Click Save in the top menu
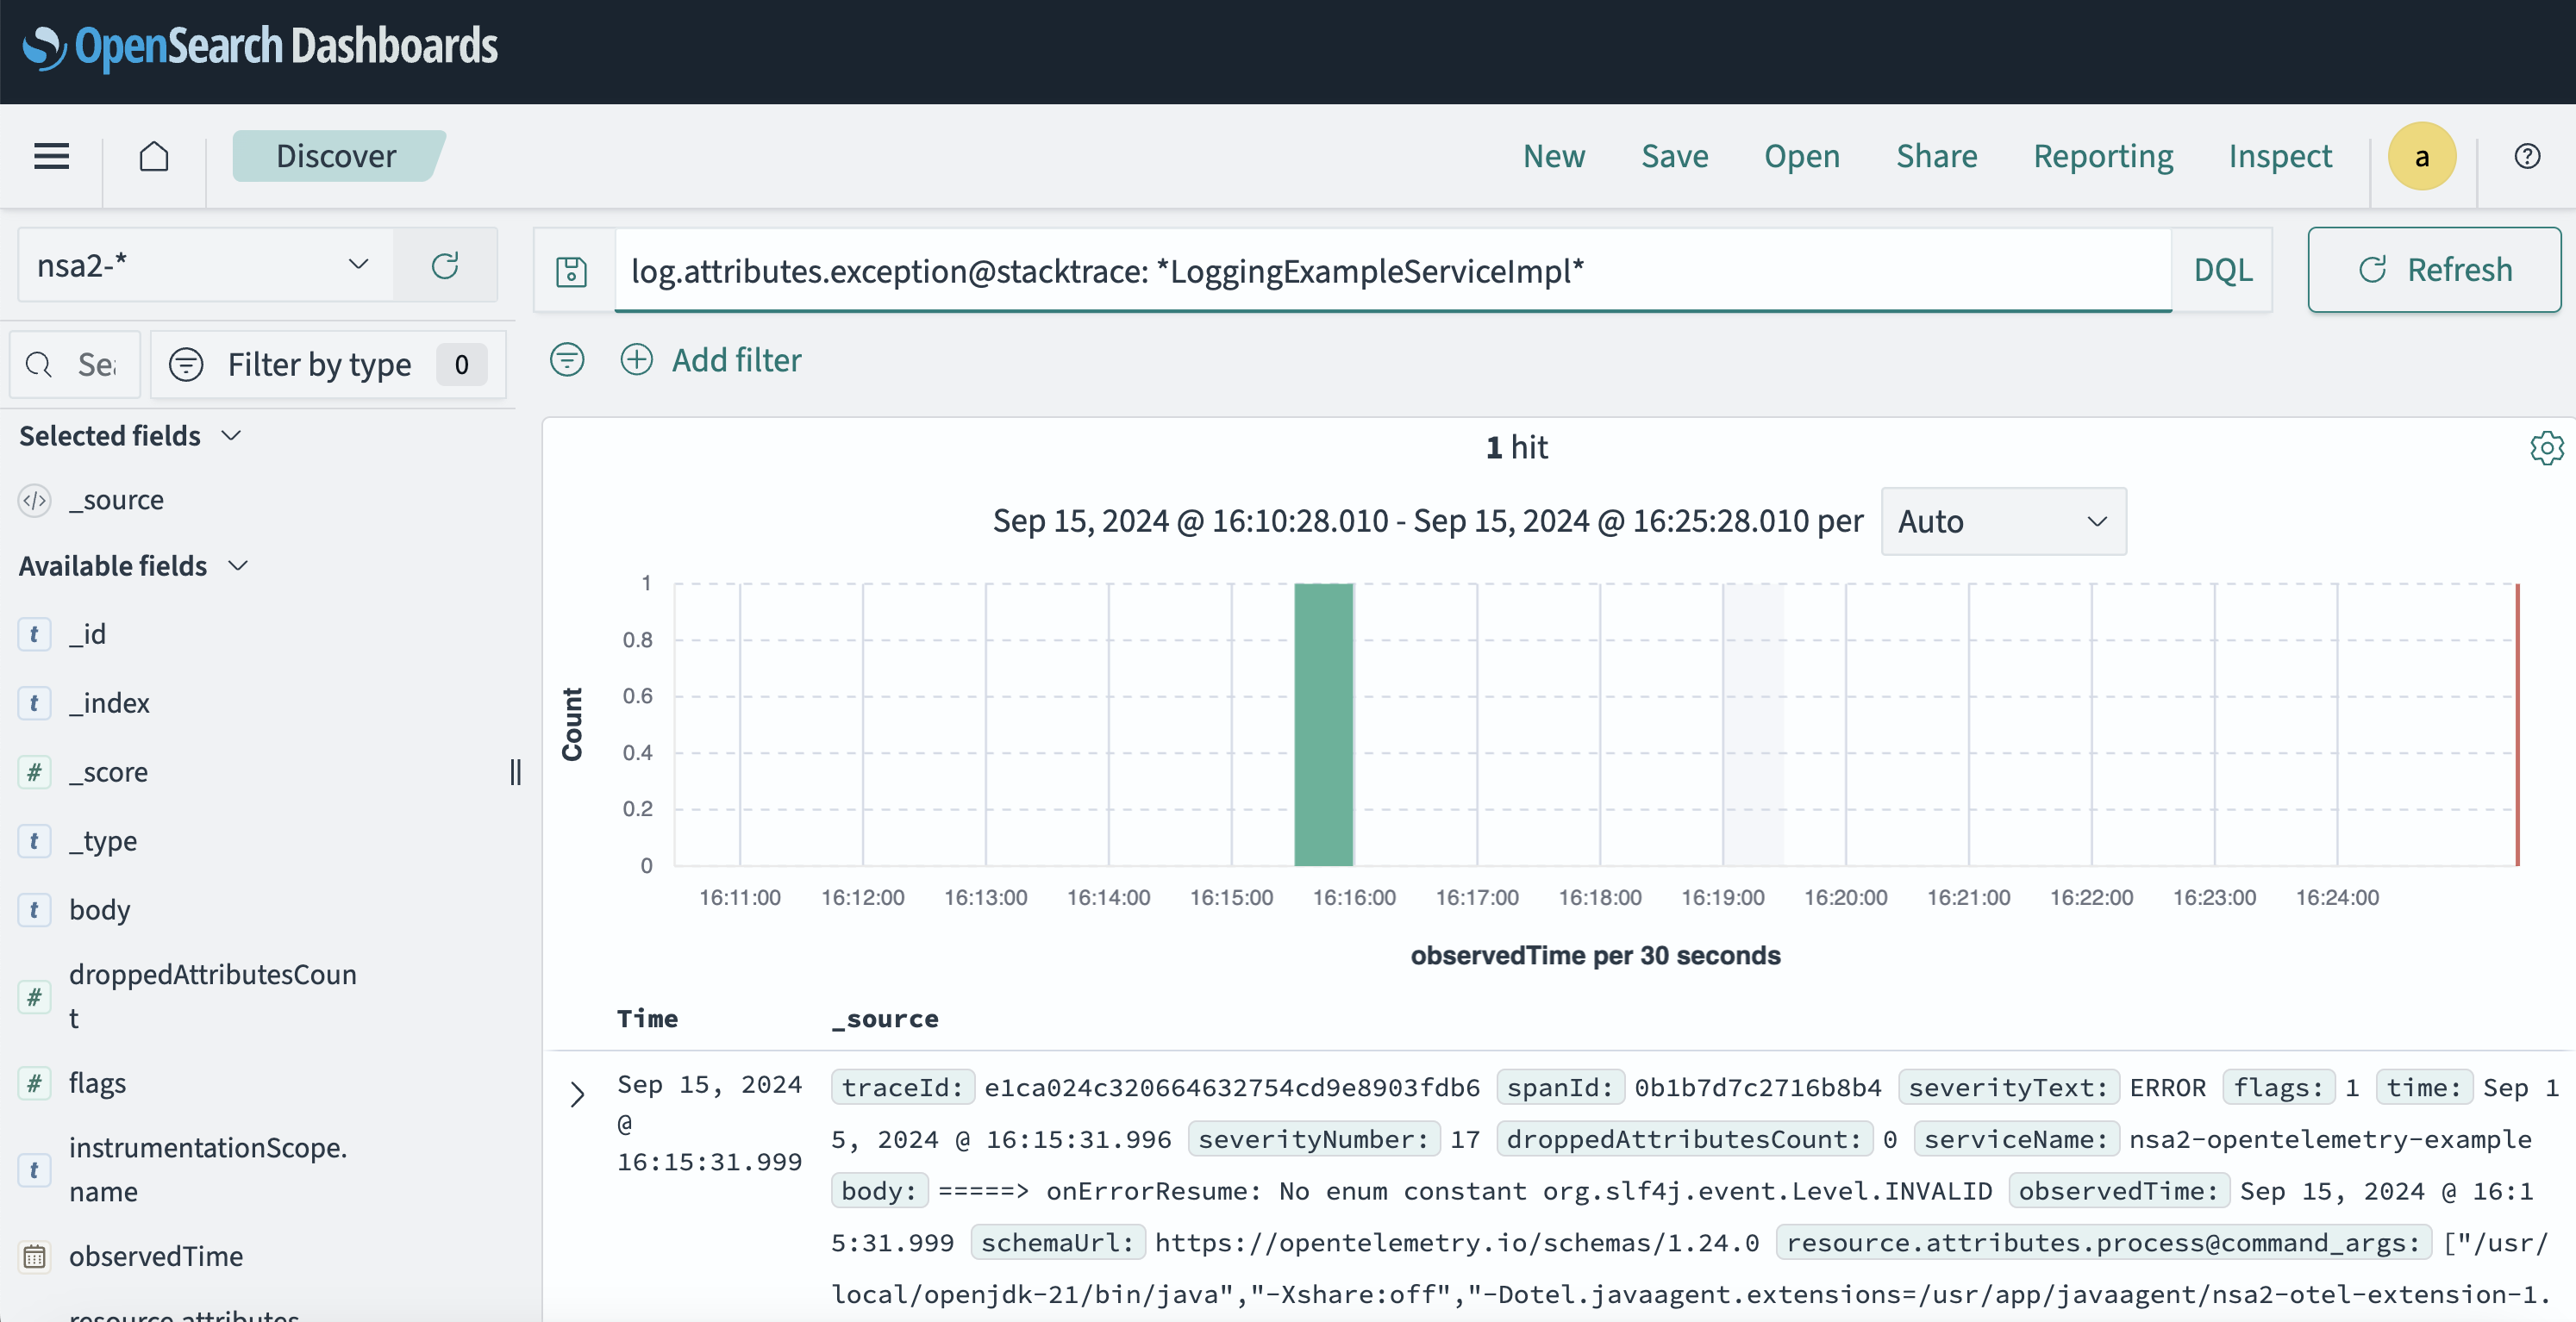This screenshot has width=2576, height=1322. click(1674, 156)
